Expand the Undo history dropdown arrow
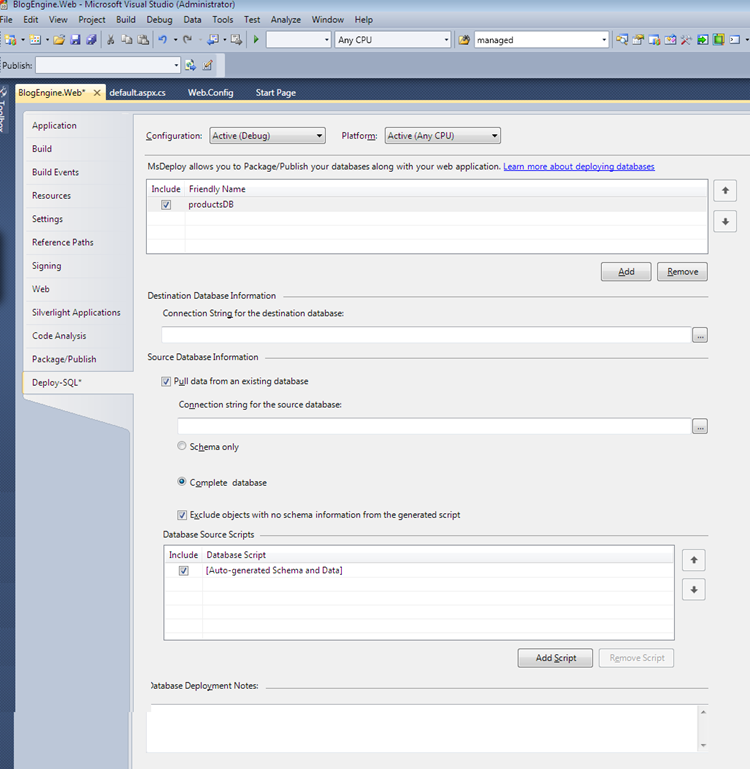The height and width of the screenshot is (769, 750). tap(175, 40)
